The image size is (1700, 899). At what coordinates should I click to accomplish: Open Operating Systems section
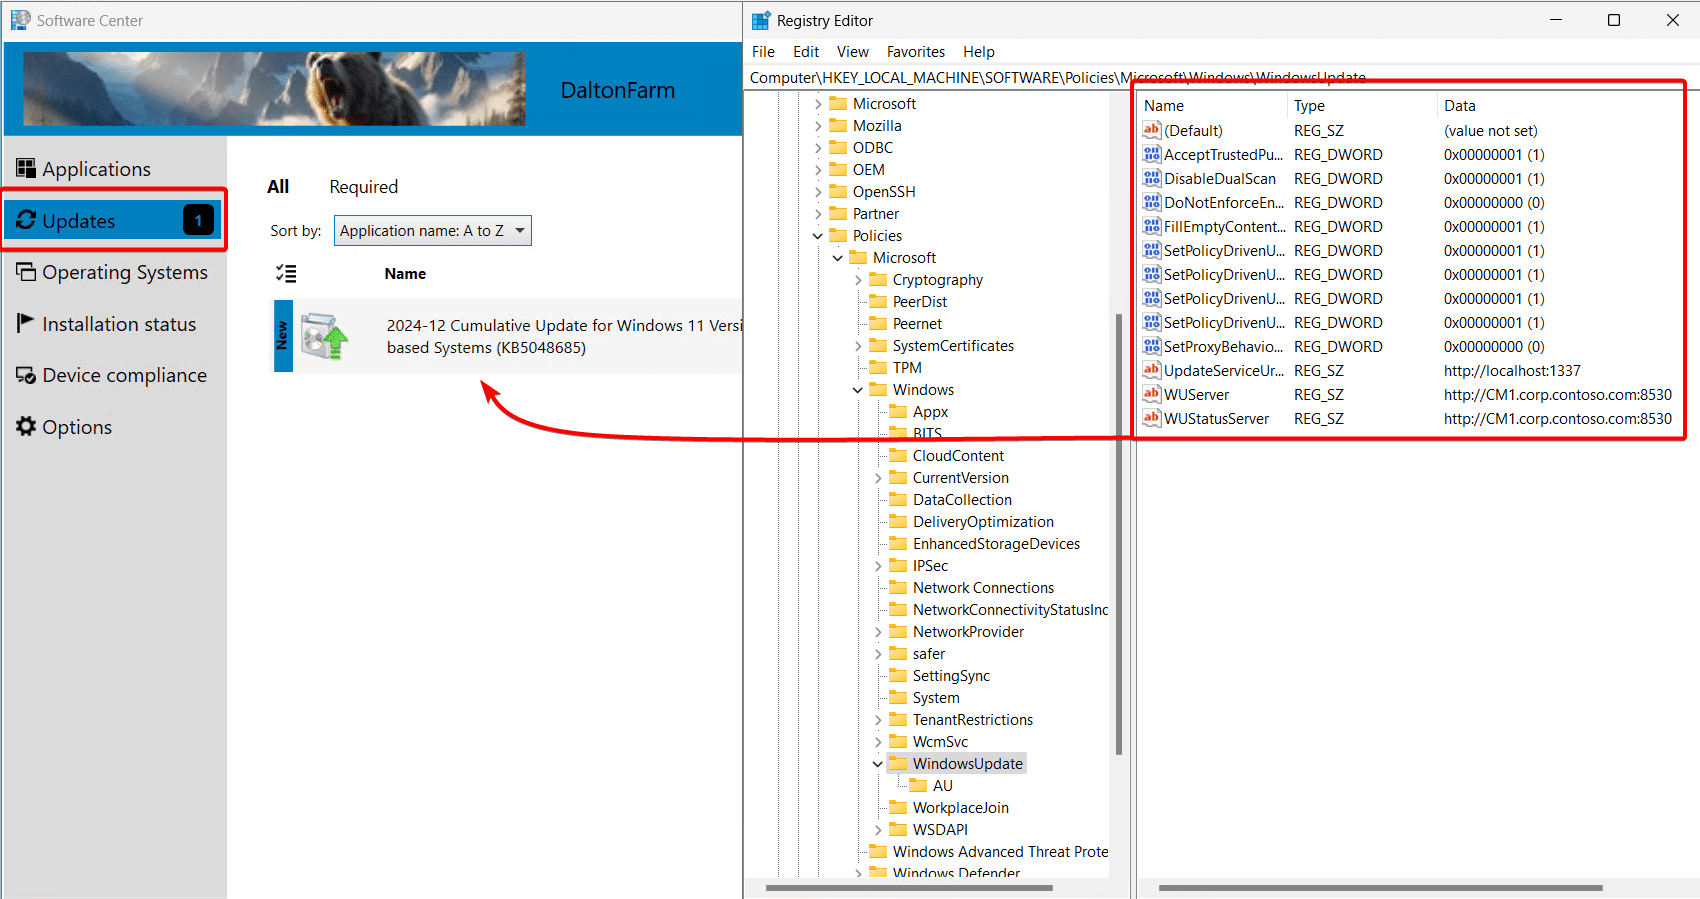111,272
